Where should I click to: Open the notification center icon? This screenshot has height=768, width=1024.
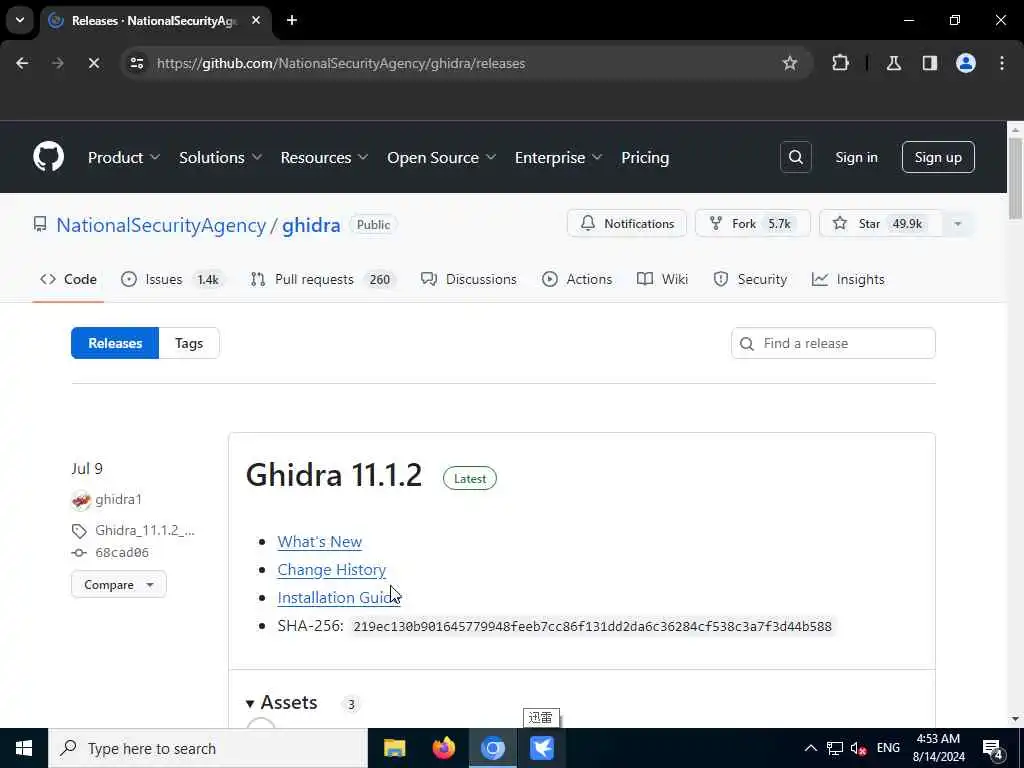[x=993, y=748]
